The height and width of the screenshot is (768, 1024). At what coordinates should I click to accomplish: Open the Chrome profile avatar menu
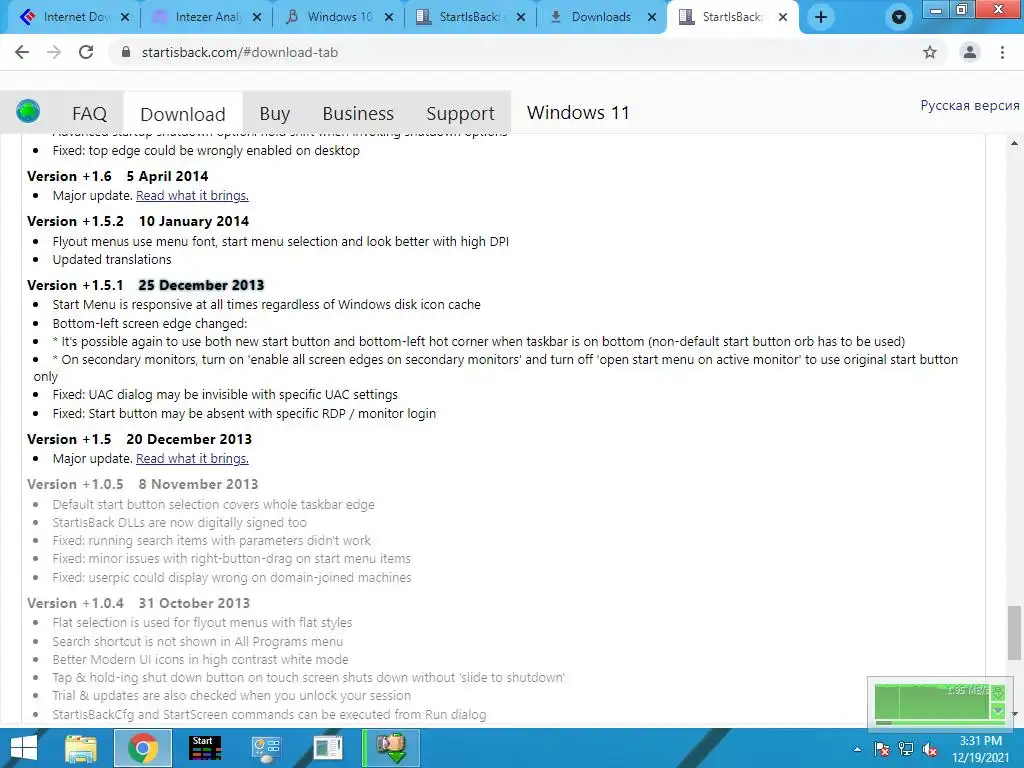click(970, 52)
